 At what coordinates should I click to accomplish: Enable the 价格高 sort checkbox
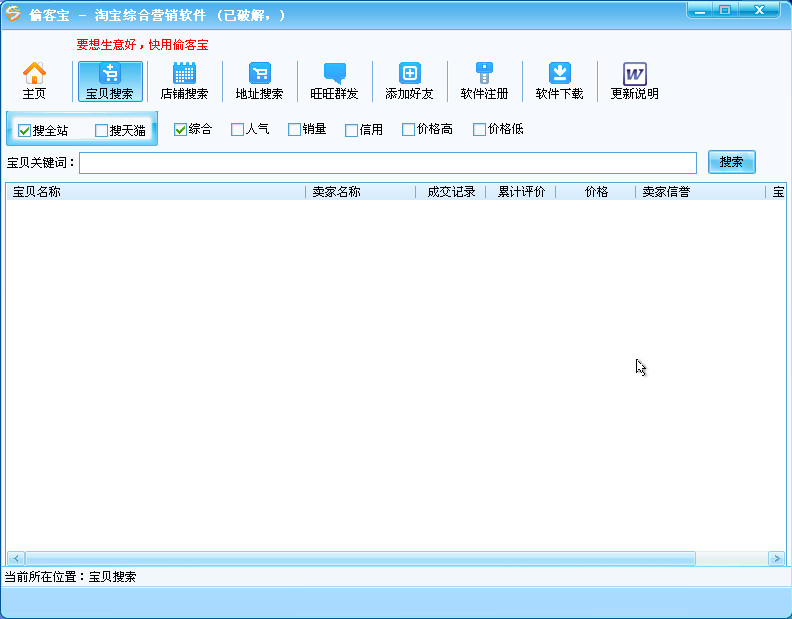click(409, 130)
